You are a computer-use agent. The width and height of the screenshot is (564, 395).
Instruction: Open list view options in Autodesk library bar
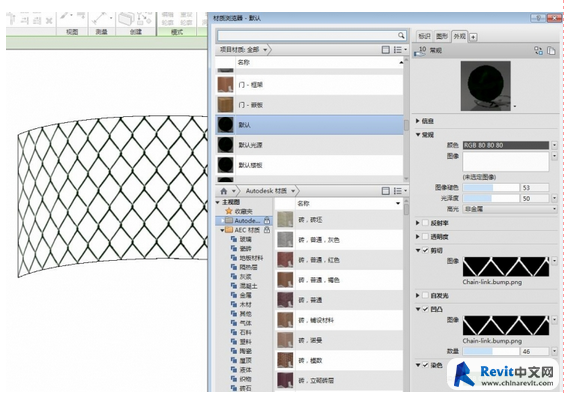point(400,191)
